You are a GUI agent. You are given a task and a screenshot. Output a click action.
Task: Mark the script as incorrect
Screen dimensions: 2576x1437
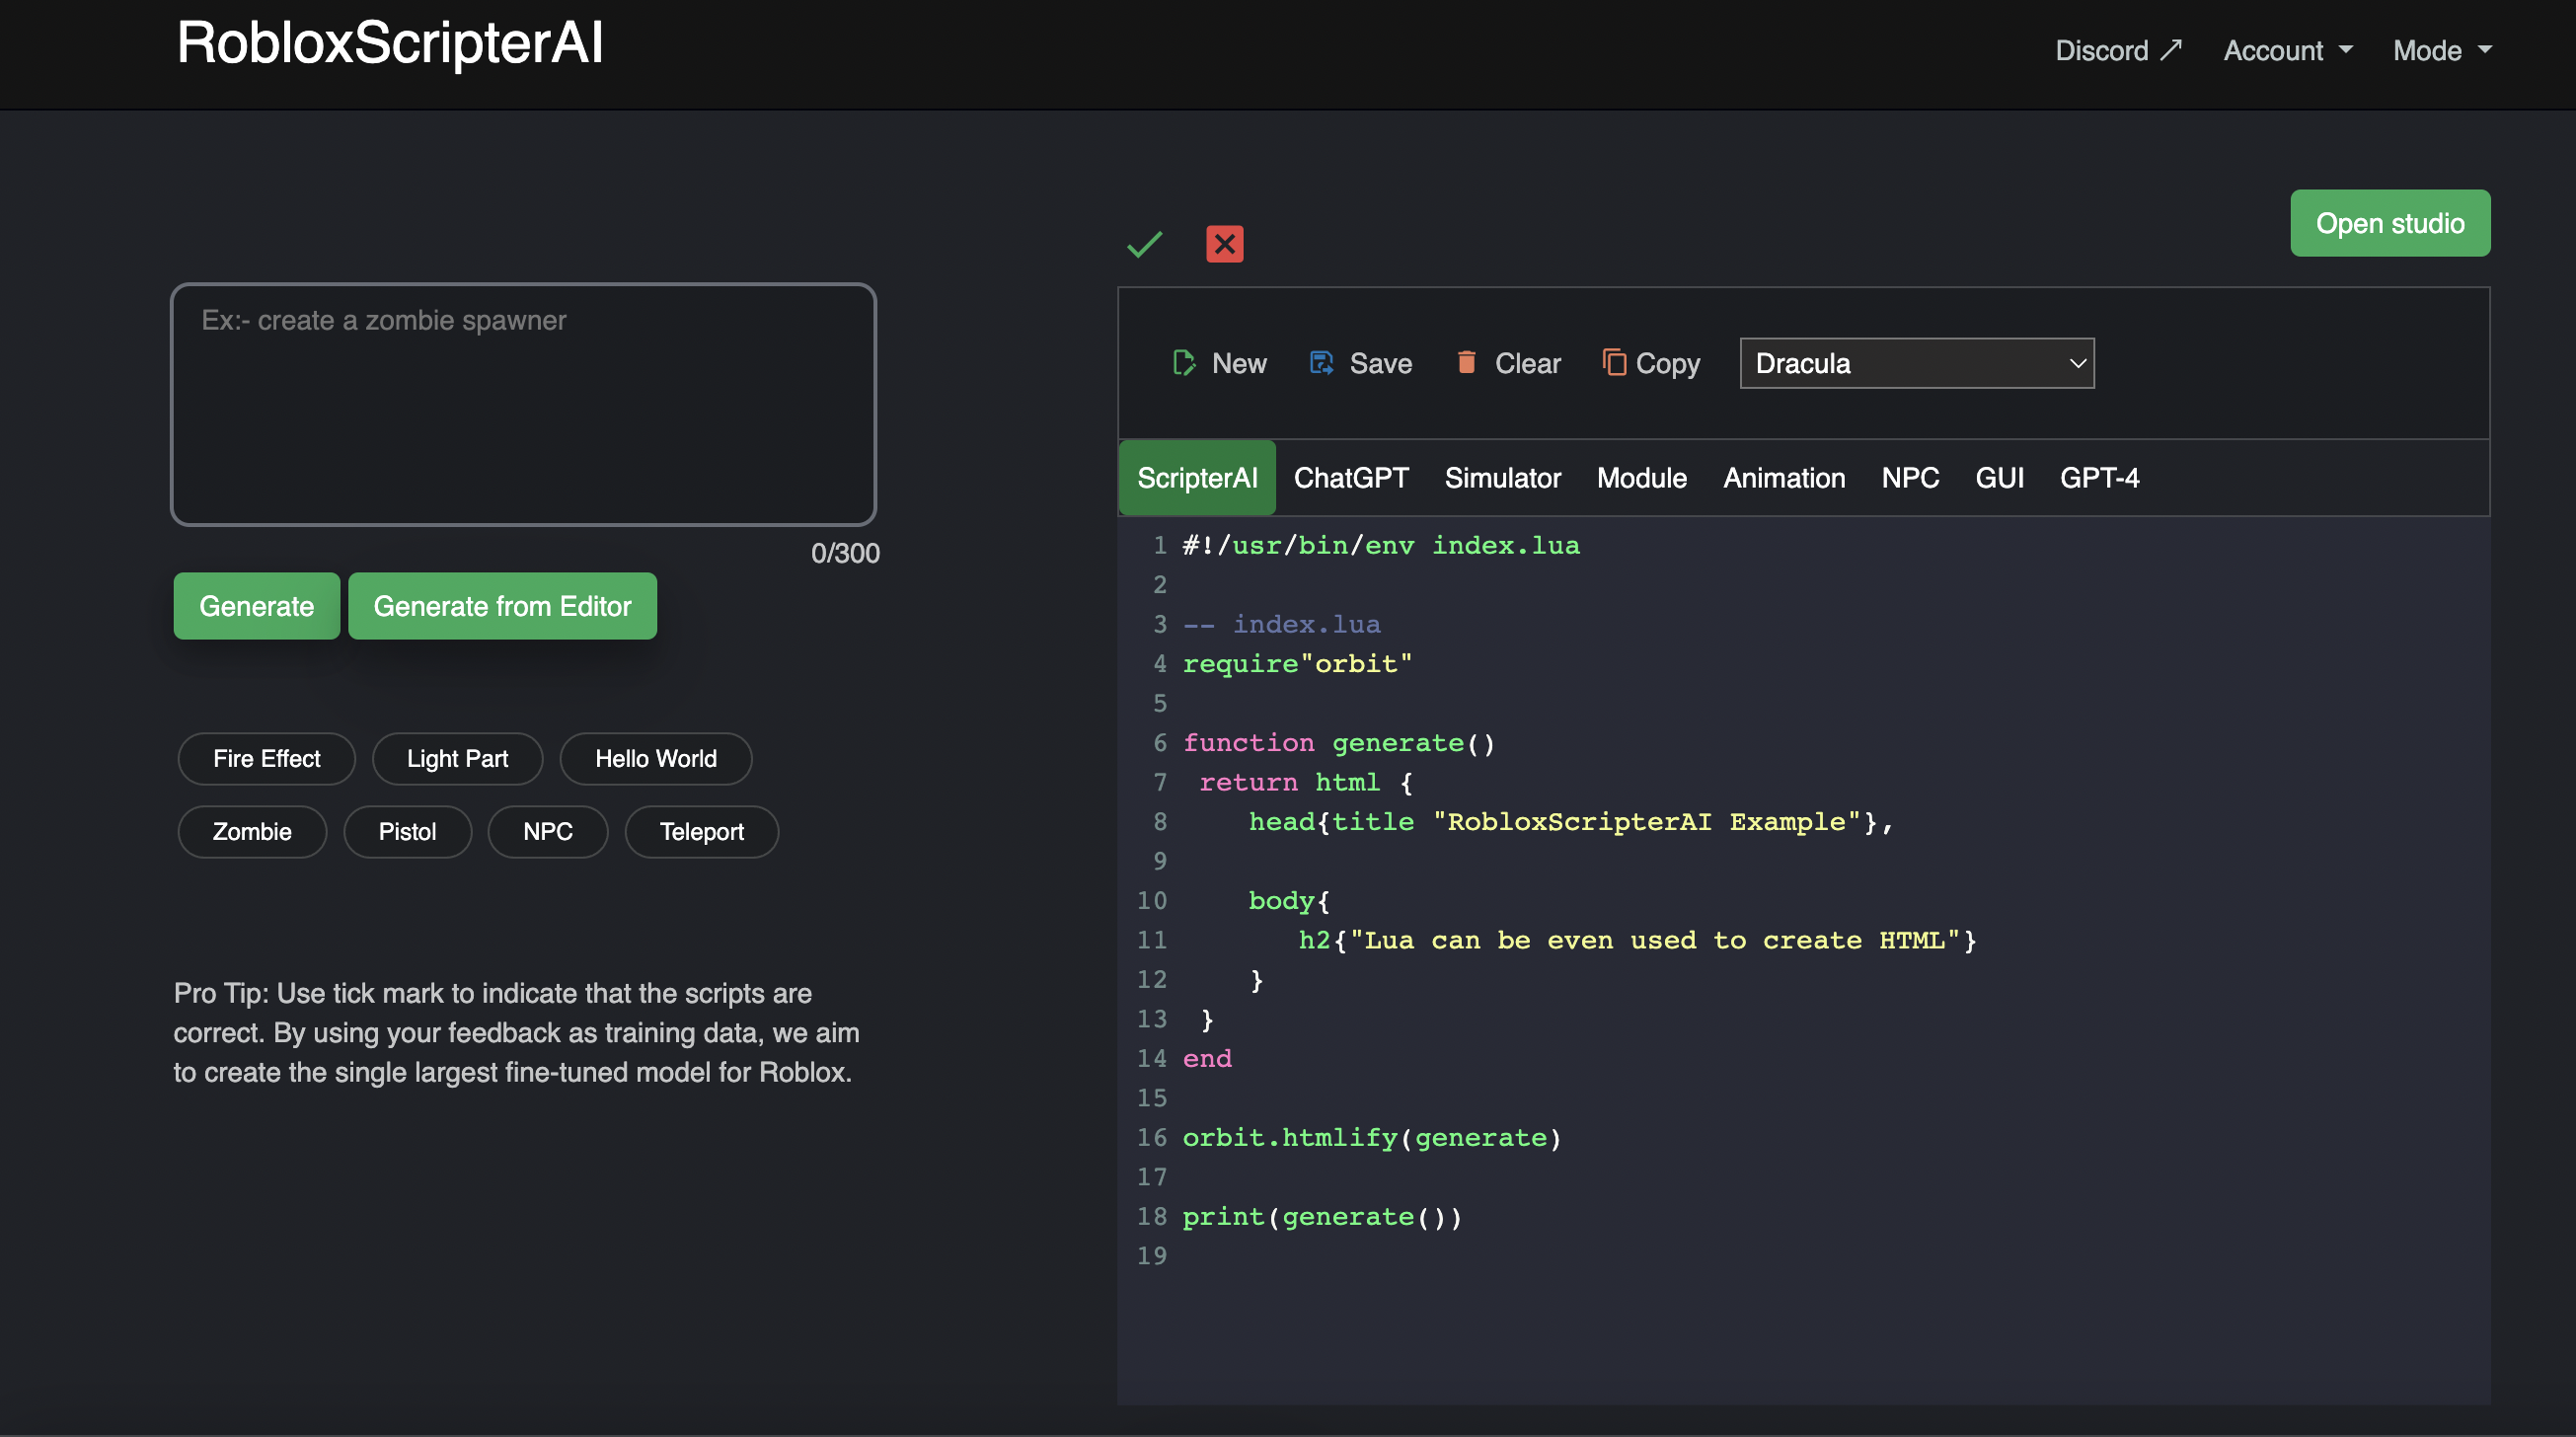1224,244
